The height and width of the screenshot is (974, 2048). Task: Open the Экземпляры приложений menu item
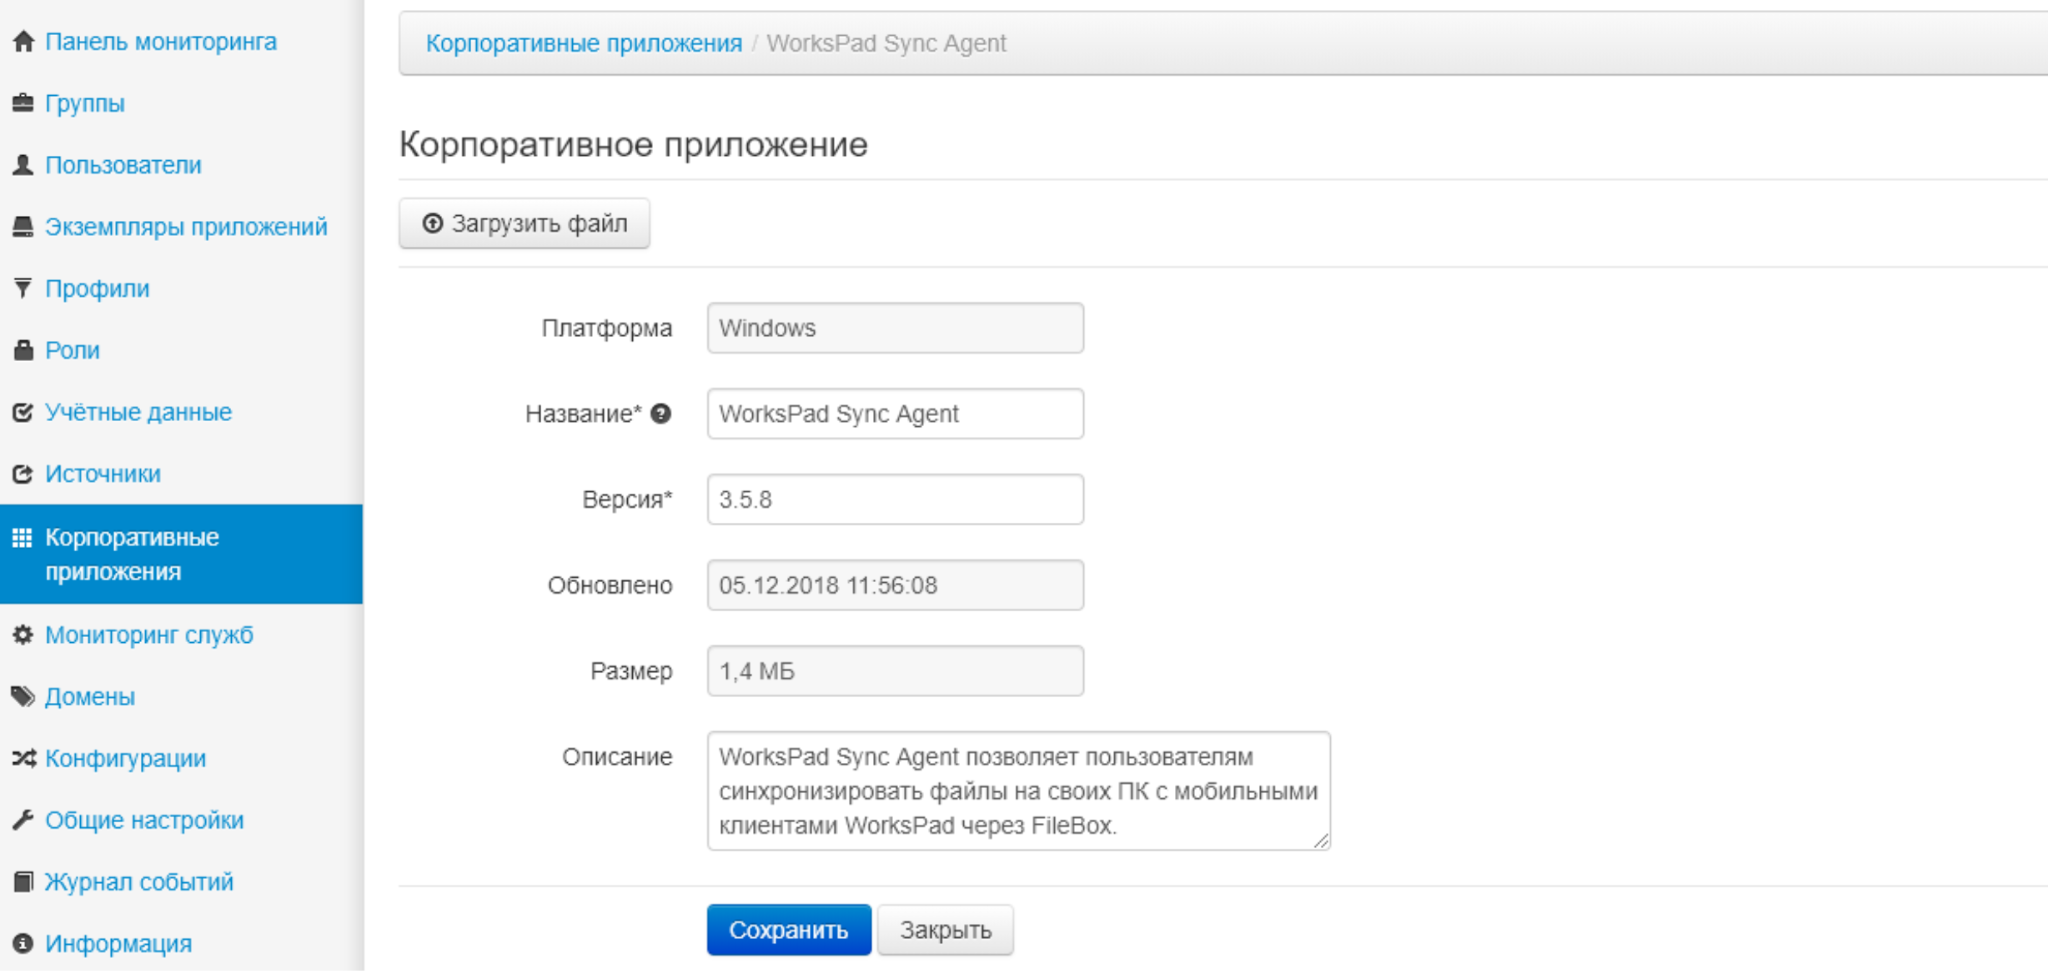[186, 227]
